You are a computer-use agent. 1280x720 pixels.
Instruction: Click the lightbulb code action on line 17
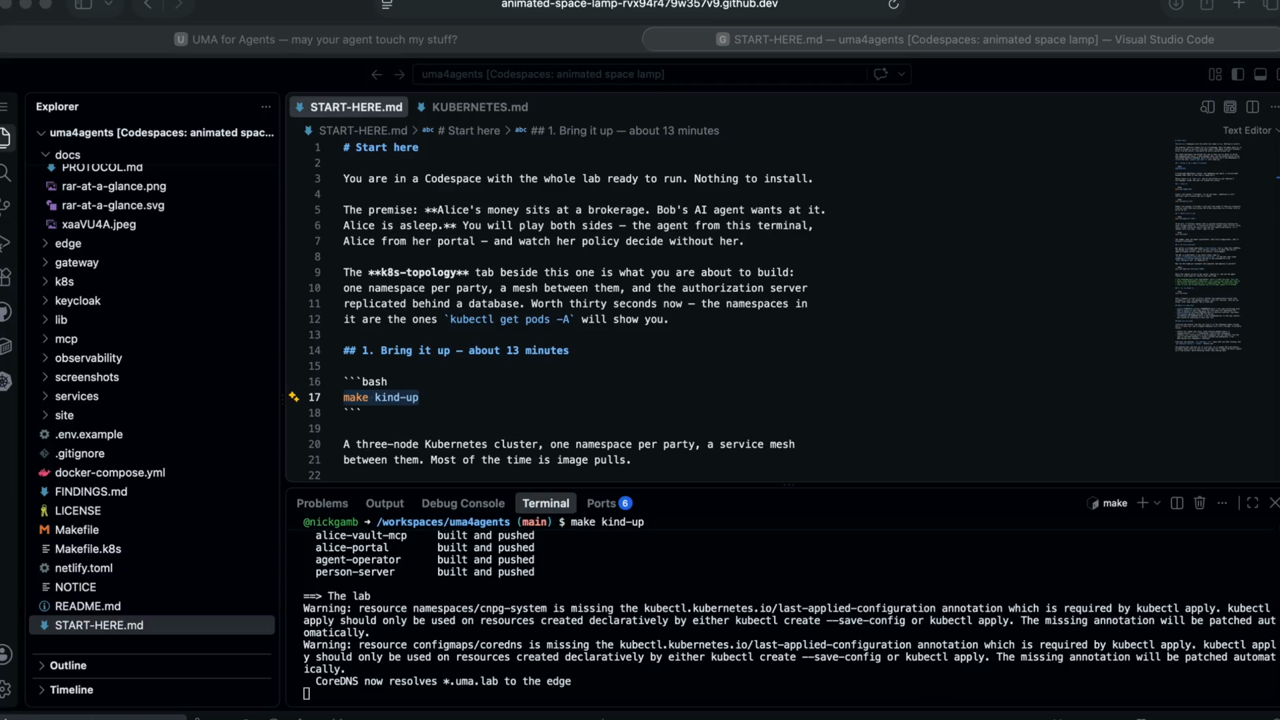click(x=294, y=397)
